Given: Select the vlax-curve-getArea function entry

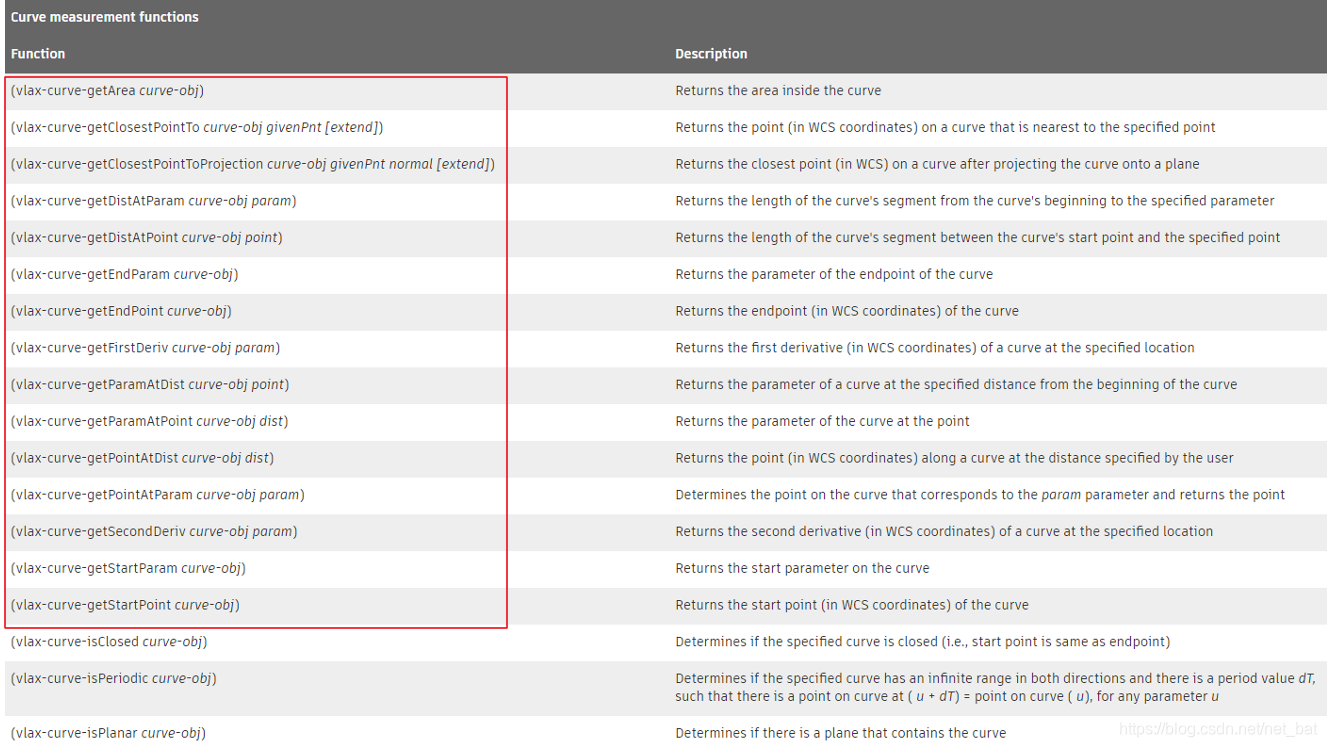Looking at the screenshot, I should (107, 91).
